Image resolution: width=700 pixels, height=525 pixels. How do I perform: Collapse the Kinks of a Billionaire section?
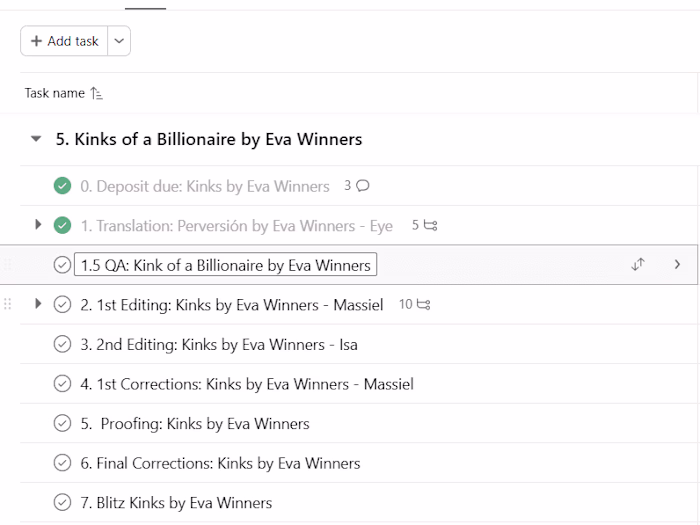[37, 140]
